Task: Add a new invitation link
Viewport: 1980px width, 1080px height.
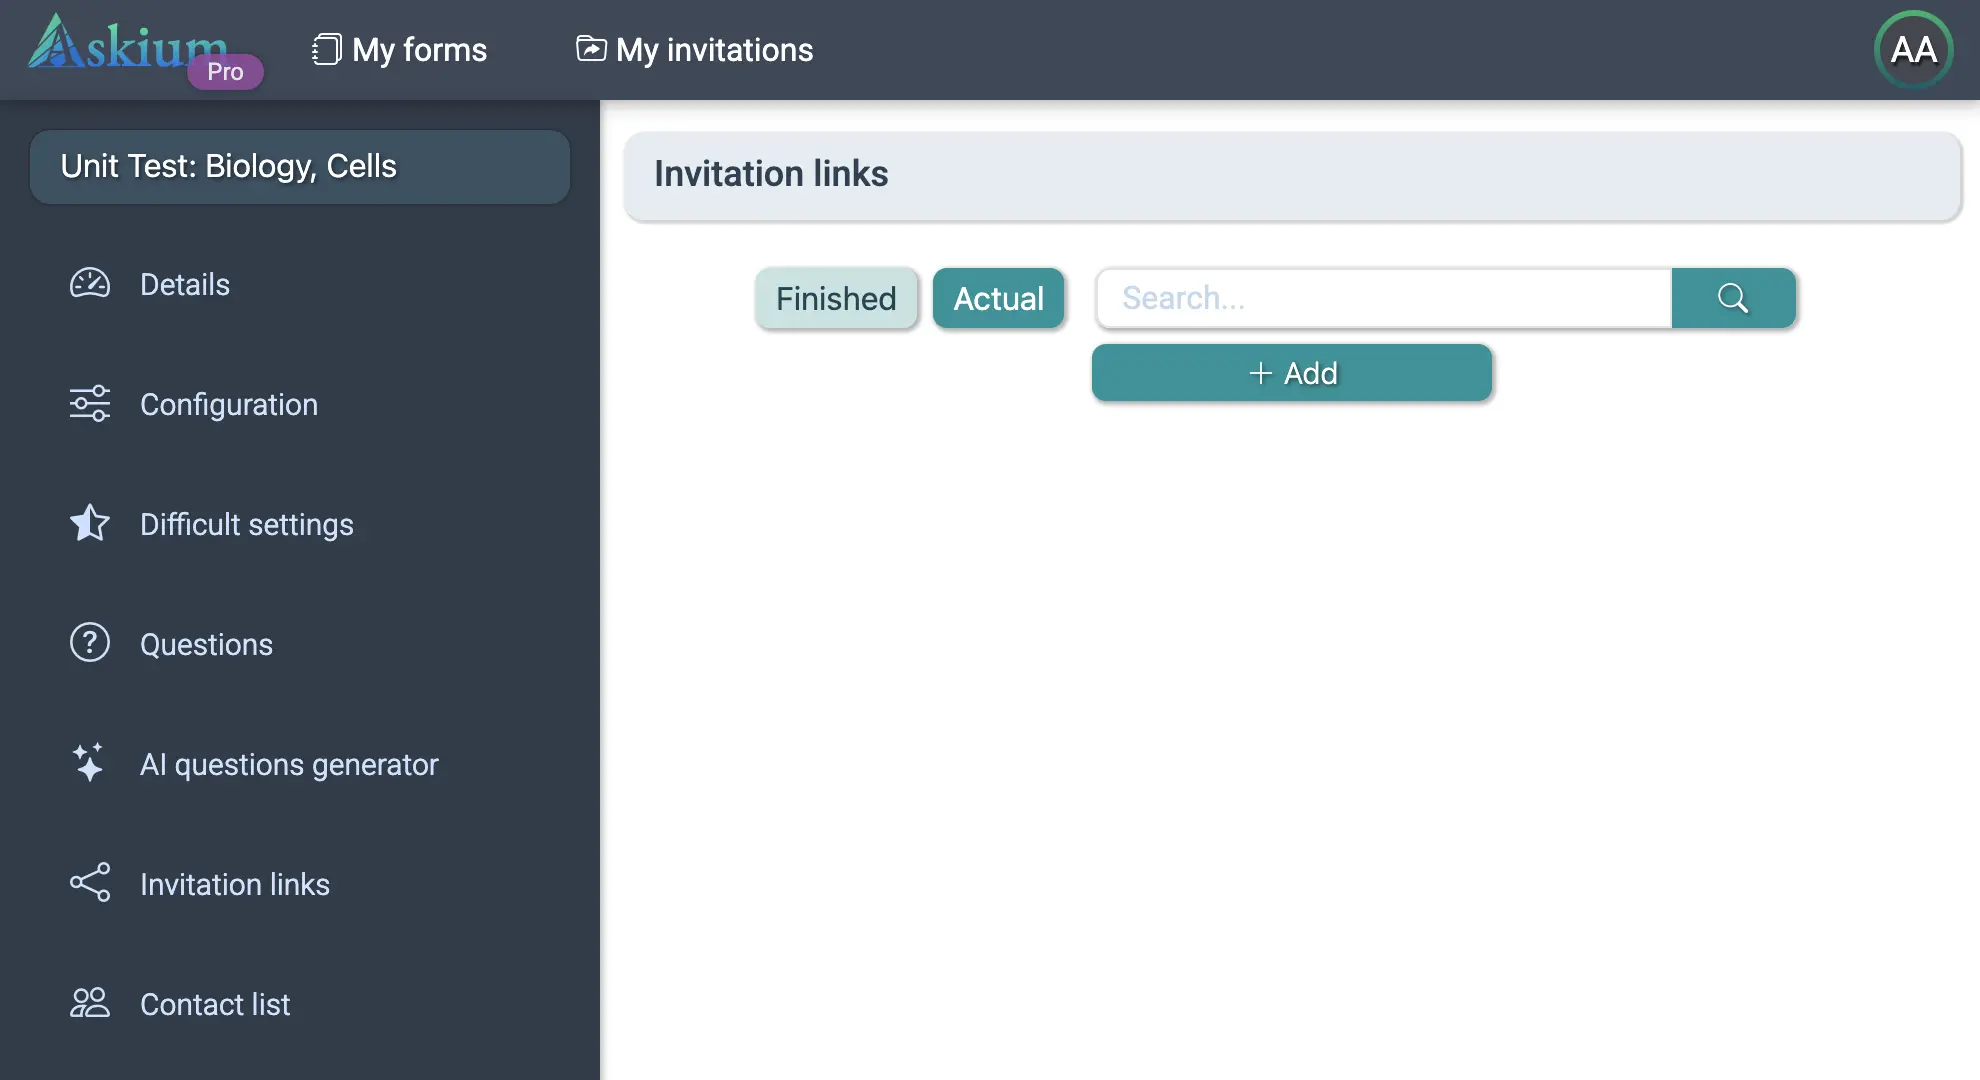Action: (1292, 373)
